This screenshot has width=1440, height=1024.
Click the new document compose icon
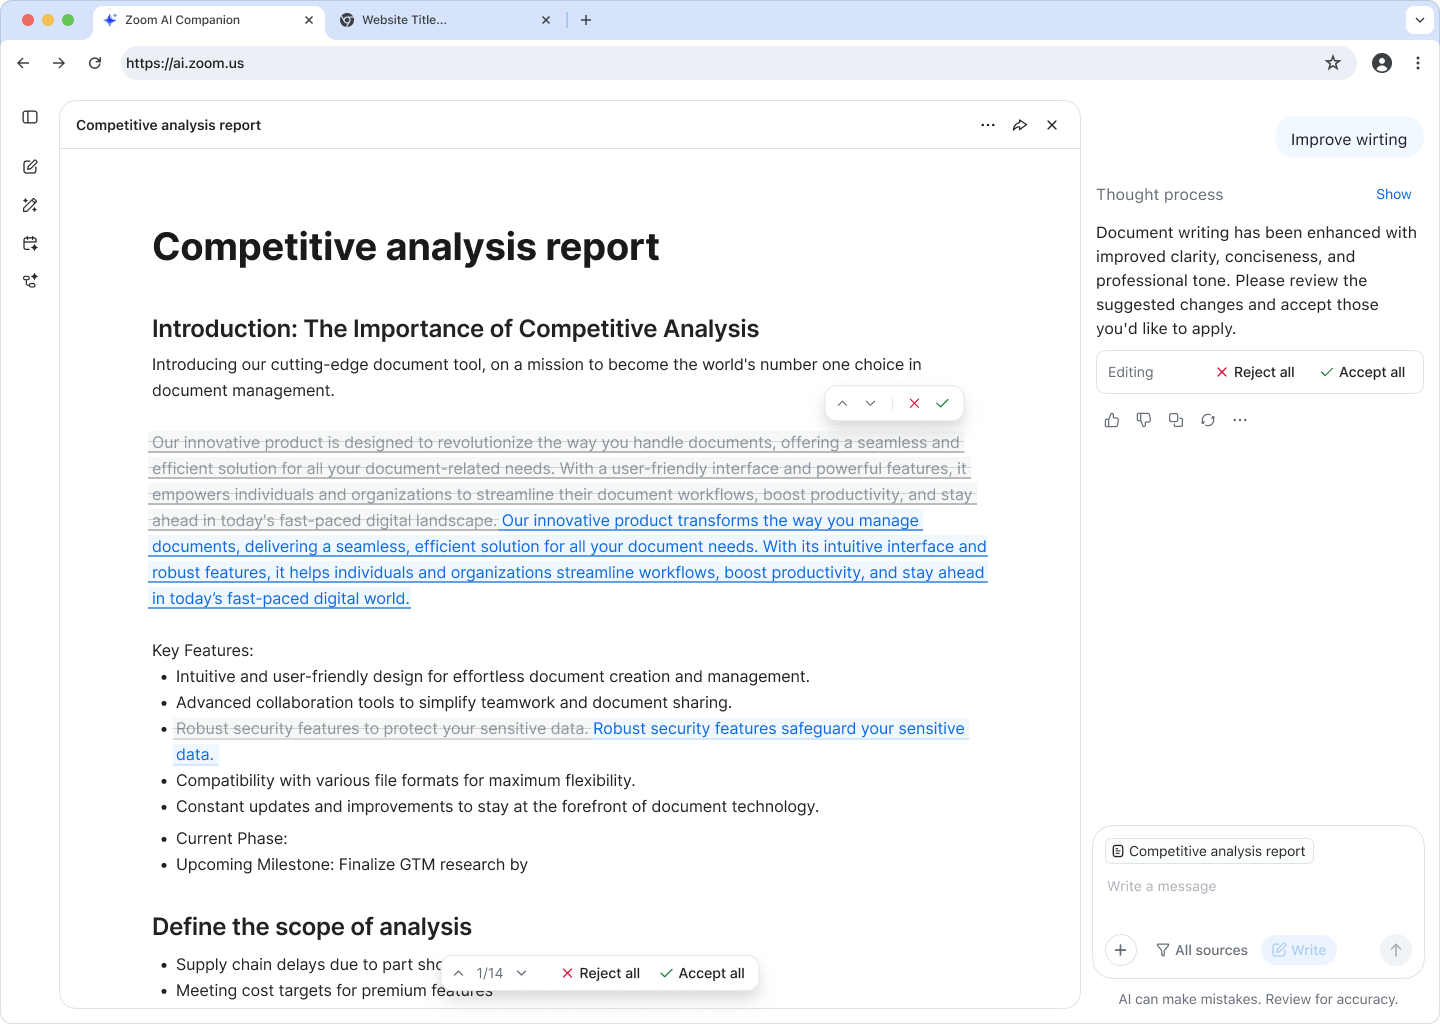30,167
